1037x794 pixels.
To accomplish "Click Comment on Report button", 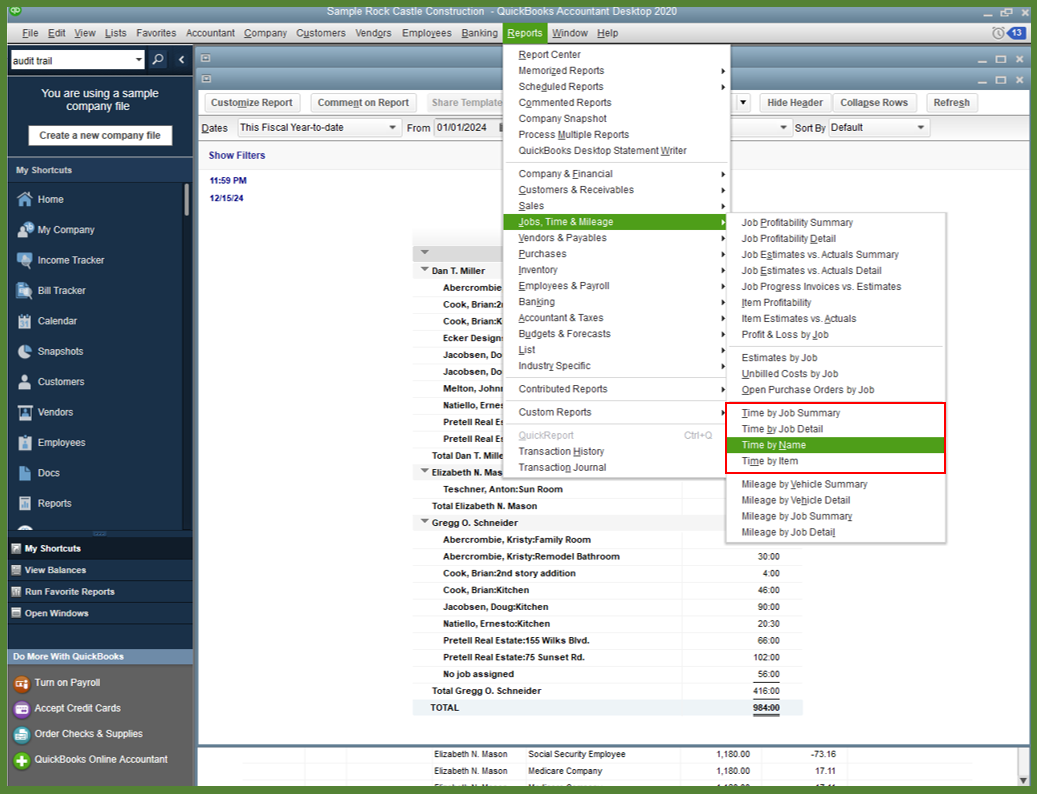I will click(x=363, y=102).
